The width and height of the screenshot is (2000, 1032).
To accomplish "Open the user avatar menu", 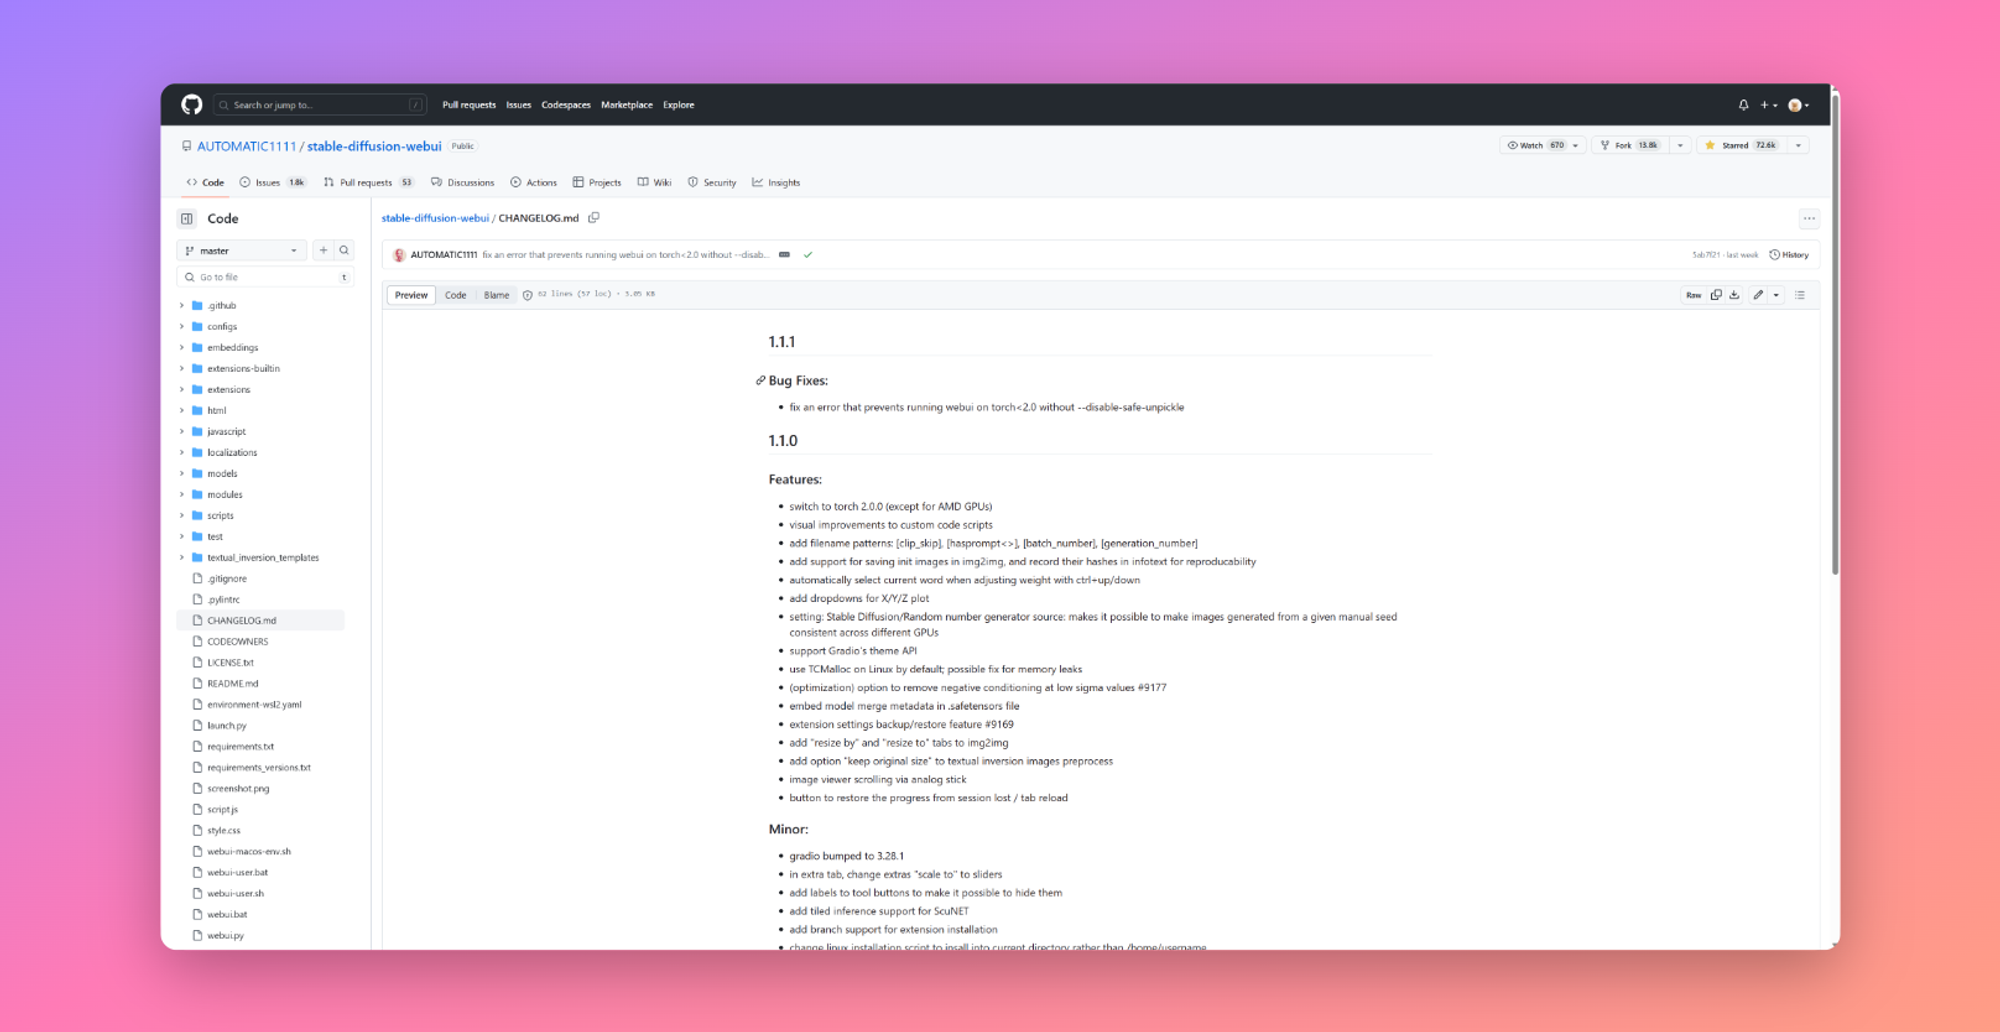I will point(1798,105).
